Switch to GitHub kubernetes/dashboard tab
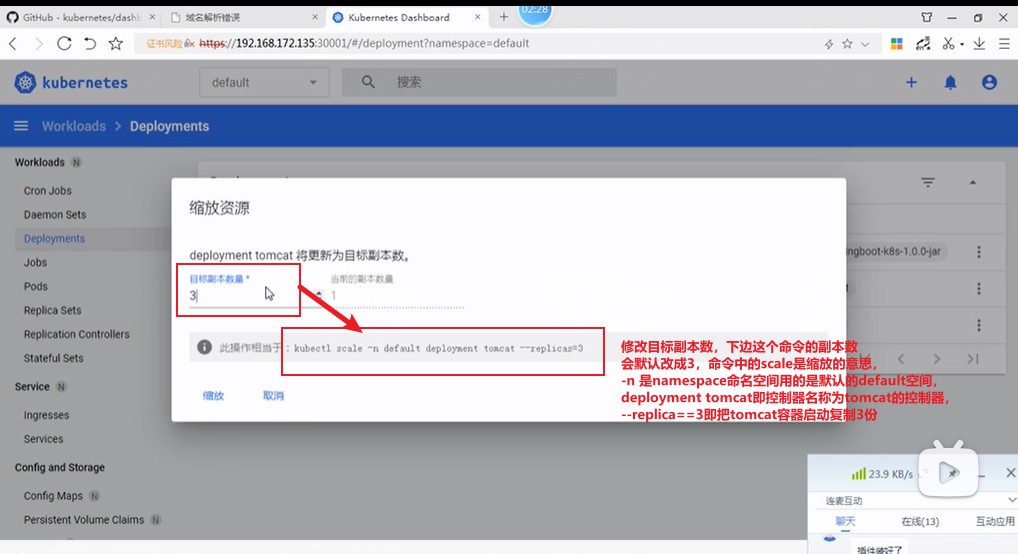Viewport: 1018px width, 554px height. (x=81, y=18)
